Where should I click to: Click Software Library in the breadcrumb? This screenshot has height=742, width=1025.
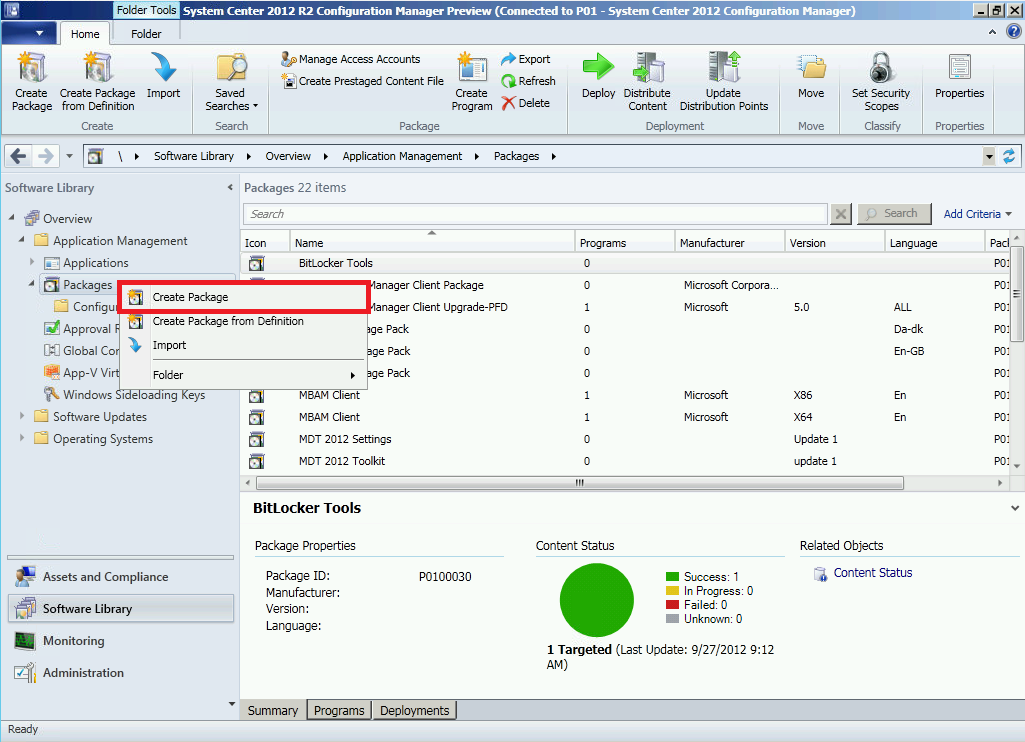click(193, 156)
